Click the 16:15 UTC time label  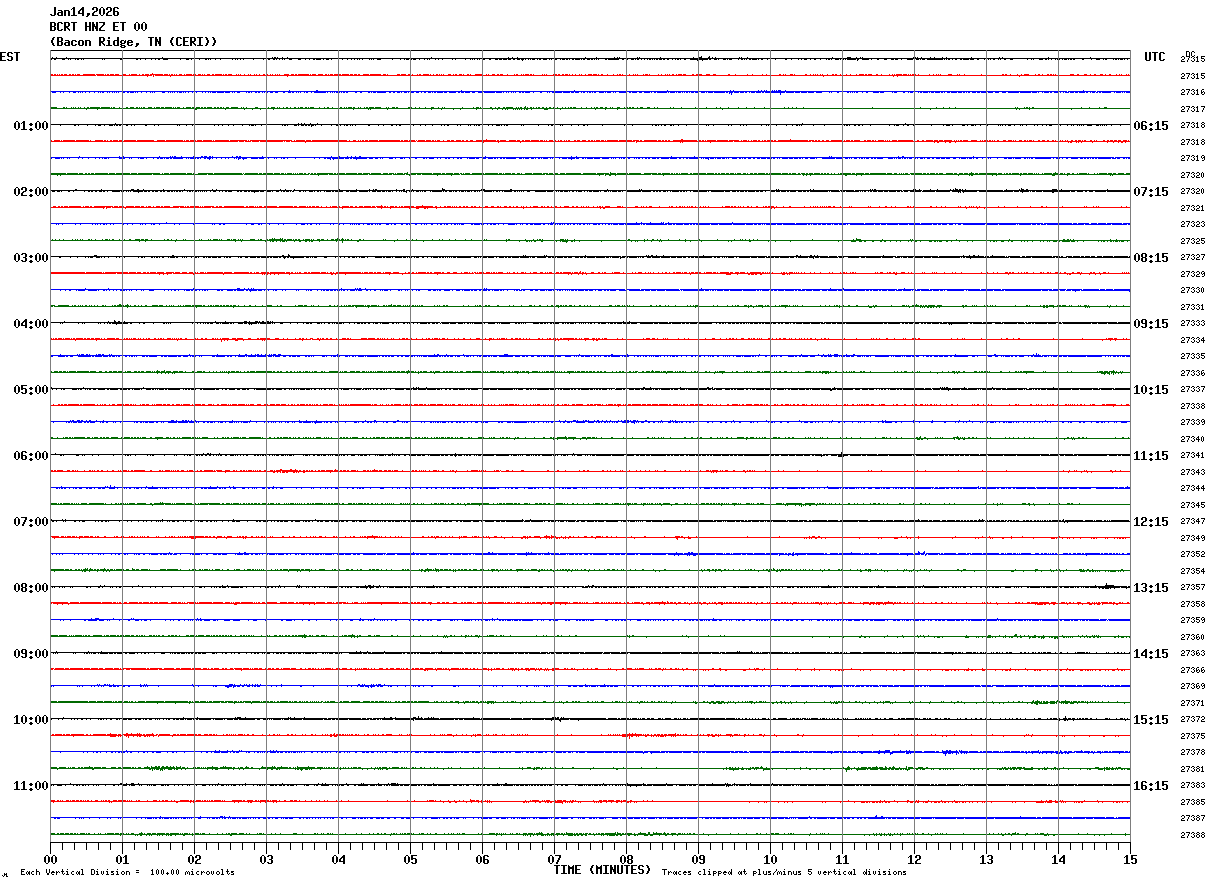[x=1151, y=786]
